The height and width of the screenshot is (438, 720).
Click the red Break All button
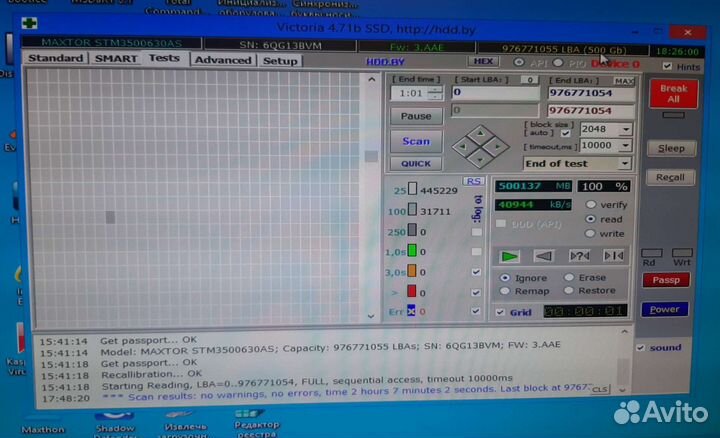tap(673, 94)
